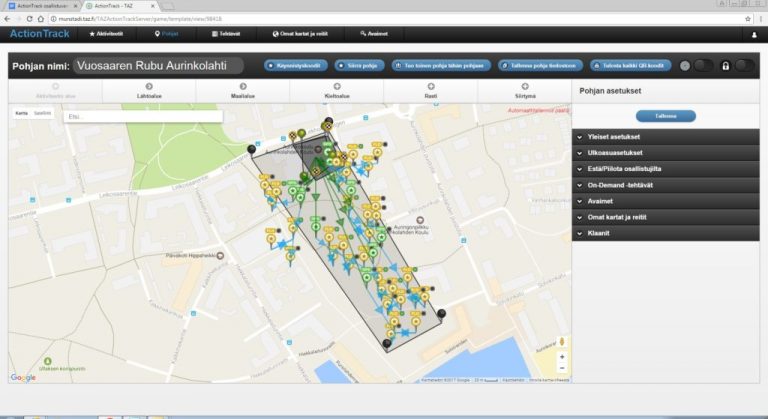Open the Aktiviteetit menu with star icon
The height and width of the screenshot is (419, 768).
(106, 34)
